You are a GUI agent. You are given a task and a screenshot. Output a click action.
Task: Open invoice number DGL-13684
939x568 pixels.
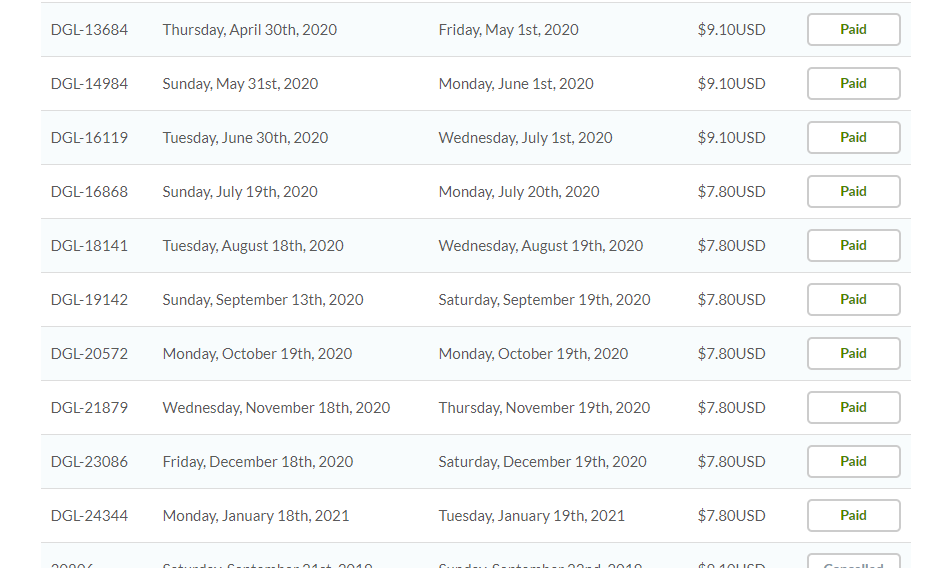(89, 30)
